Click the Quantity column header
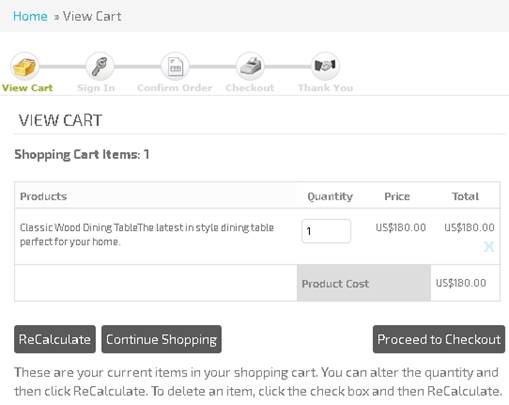 tap(330, 196)
